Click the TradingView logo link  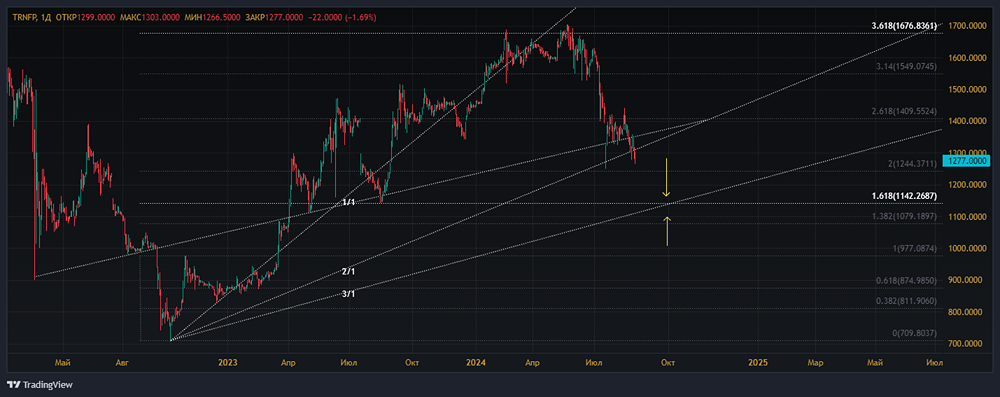[x=40, y=385]
